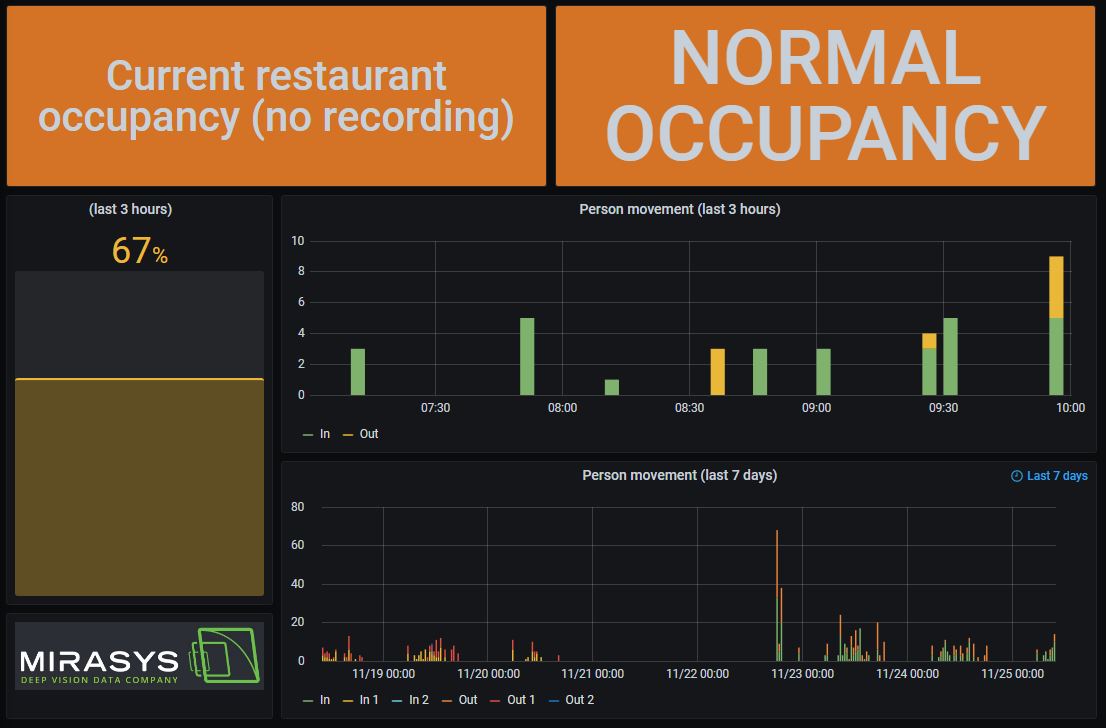Click the 11/24 00:00 date axis label

907,674
